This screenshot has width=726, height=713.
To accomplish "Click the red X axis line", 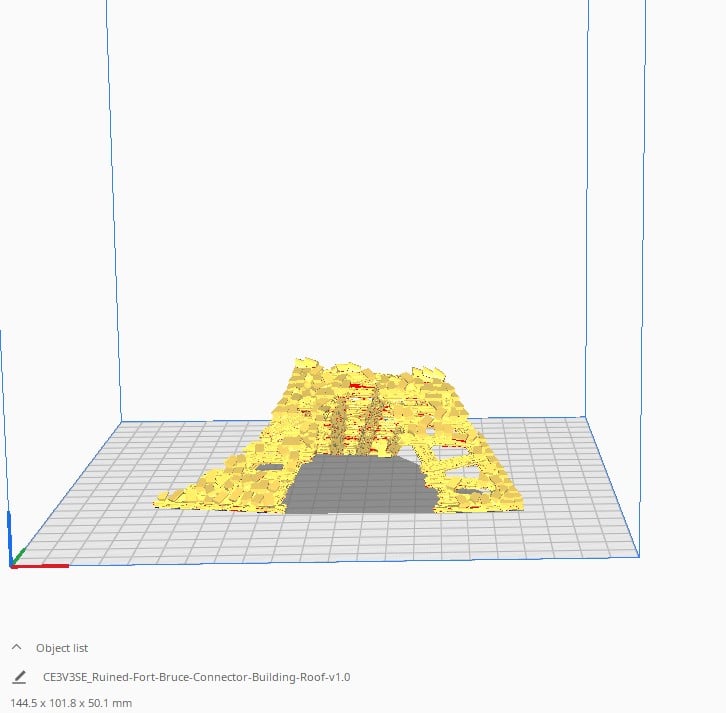I will (45, 566).
